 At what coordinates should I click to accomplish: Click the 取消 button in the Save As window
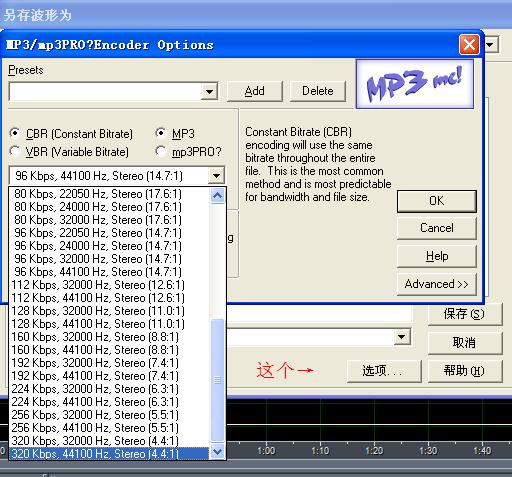[465, 343]
